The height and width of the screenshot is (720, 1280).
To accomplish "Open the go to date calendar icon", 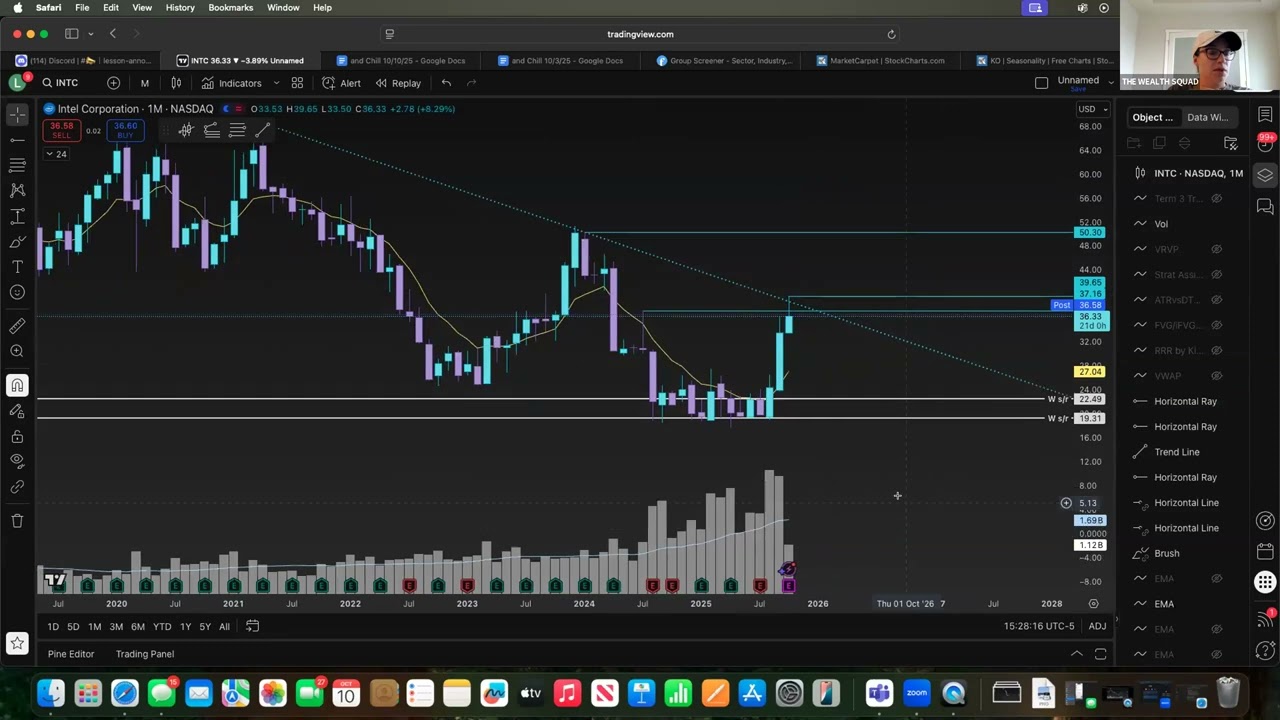I will [x=252, y=626].
